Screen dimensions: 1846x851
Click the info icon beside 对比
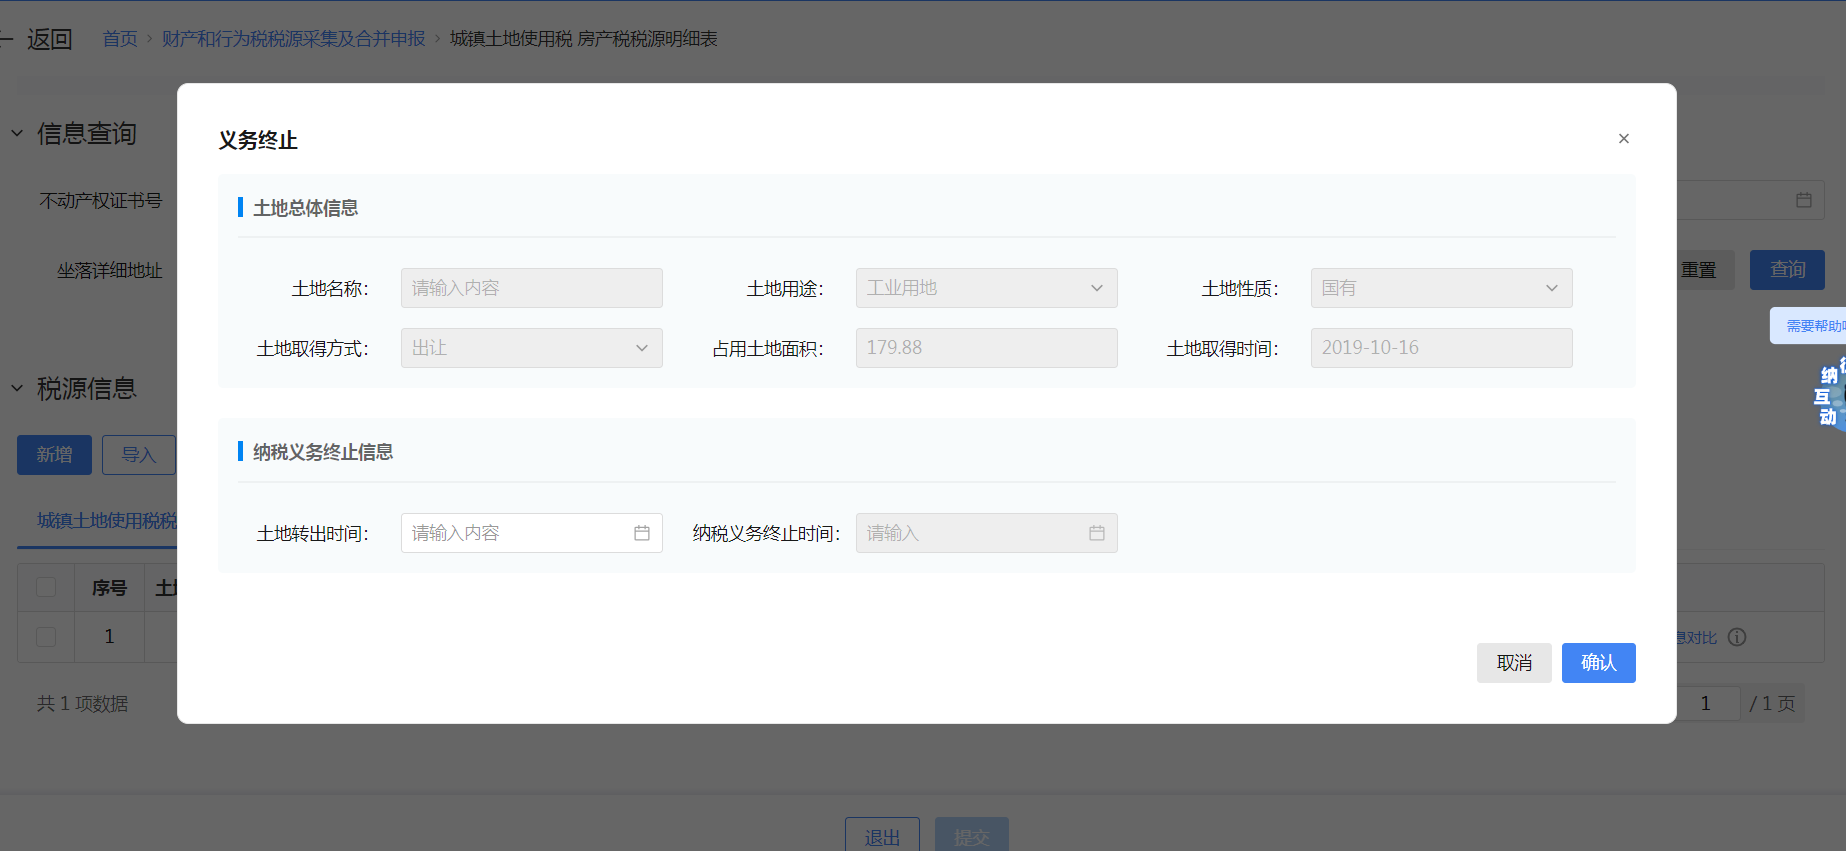1737,637
